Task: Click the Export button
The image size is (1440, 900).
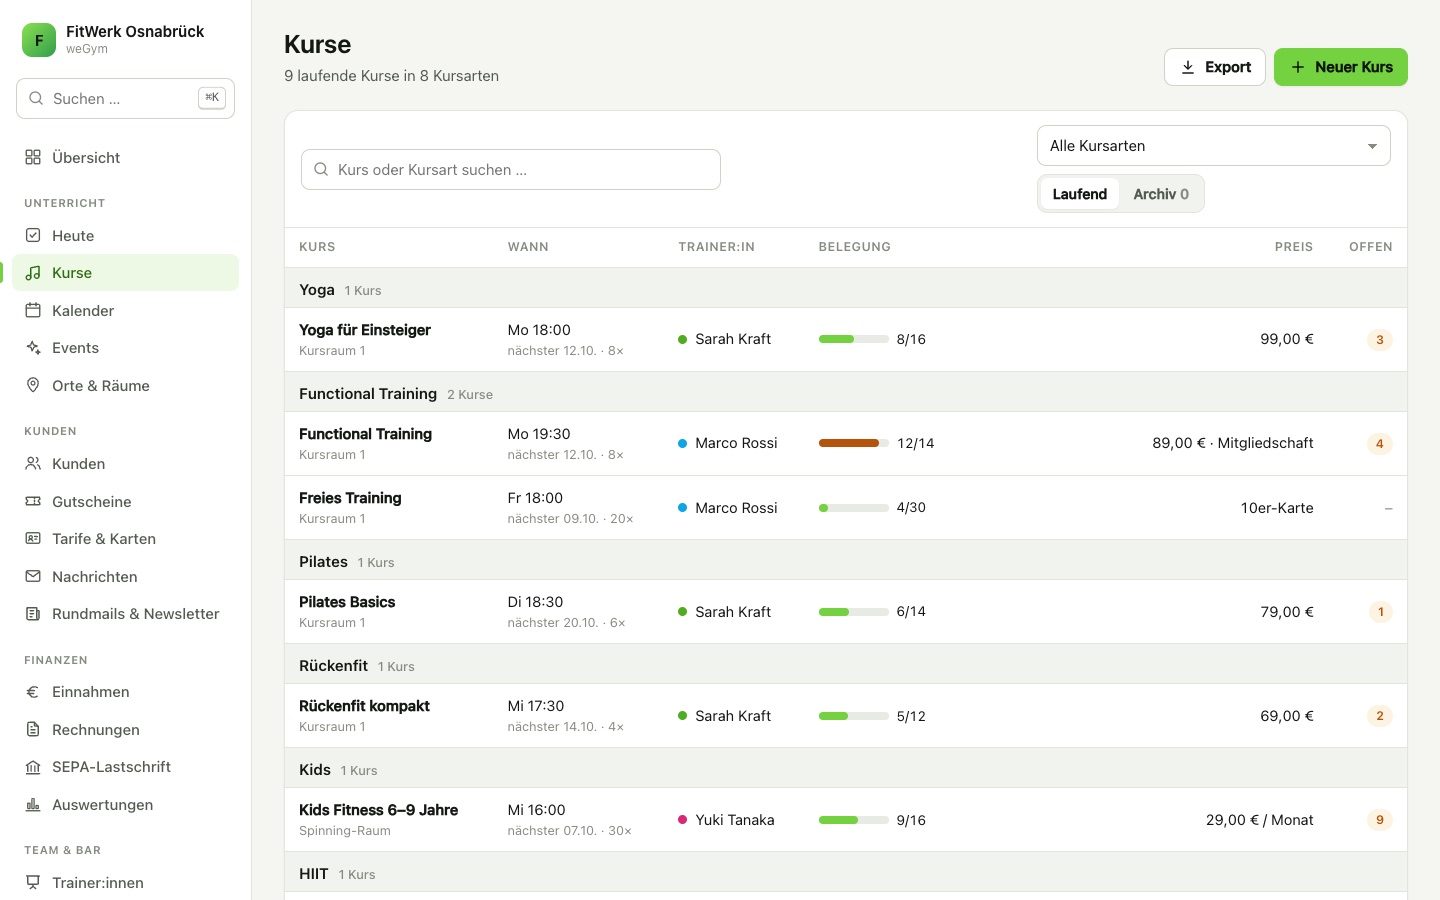Action: pos(1215,67)
